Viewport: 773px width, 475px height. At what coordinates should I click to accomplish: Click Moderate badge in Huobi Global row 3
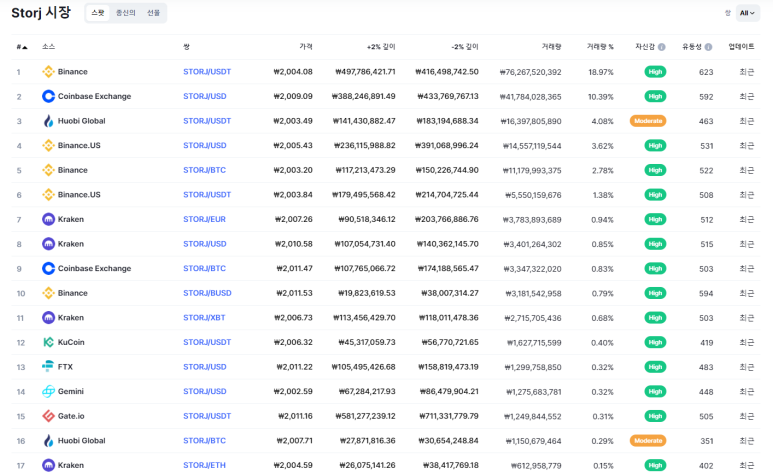648,121
